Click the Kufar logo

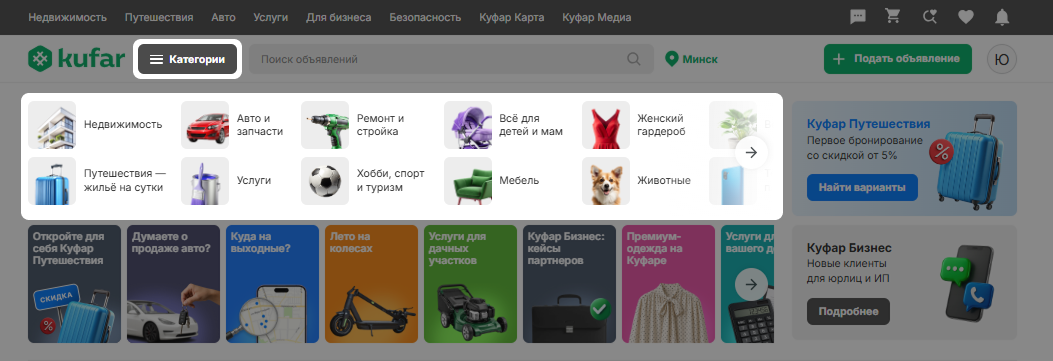(77, 59)
